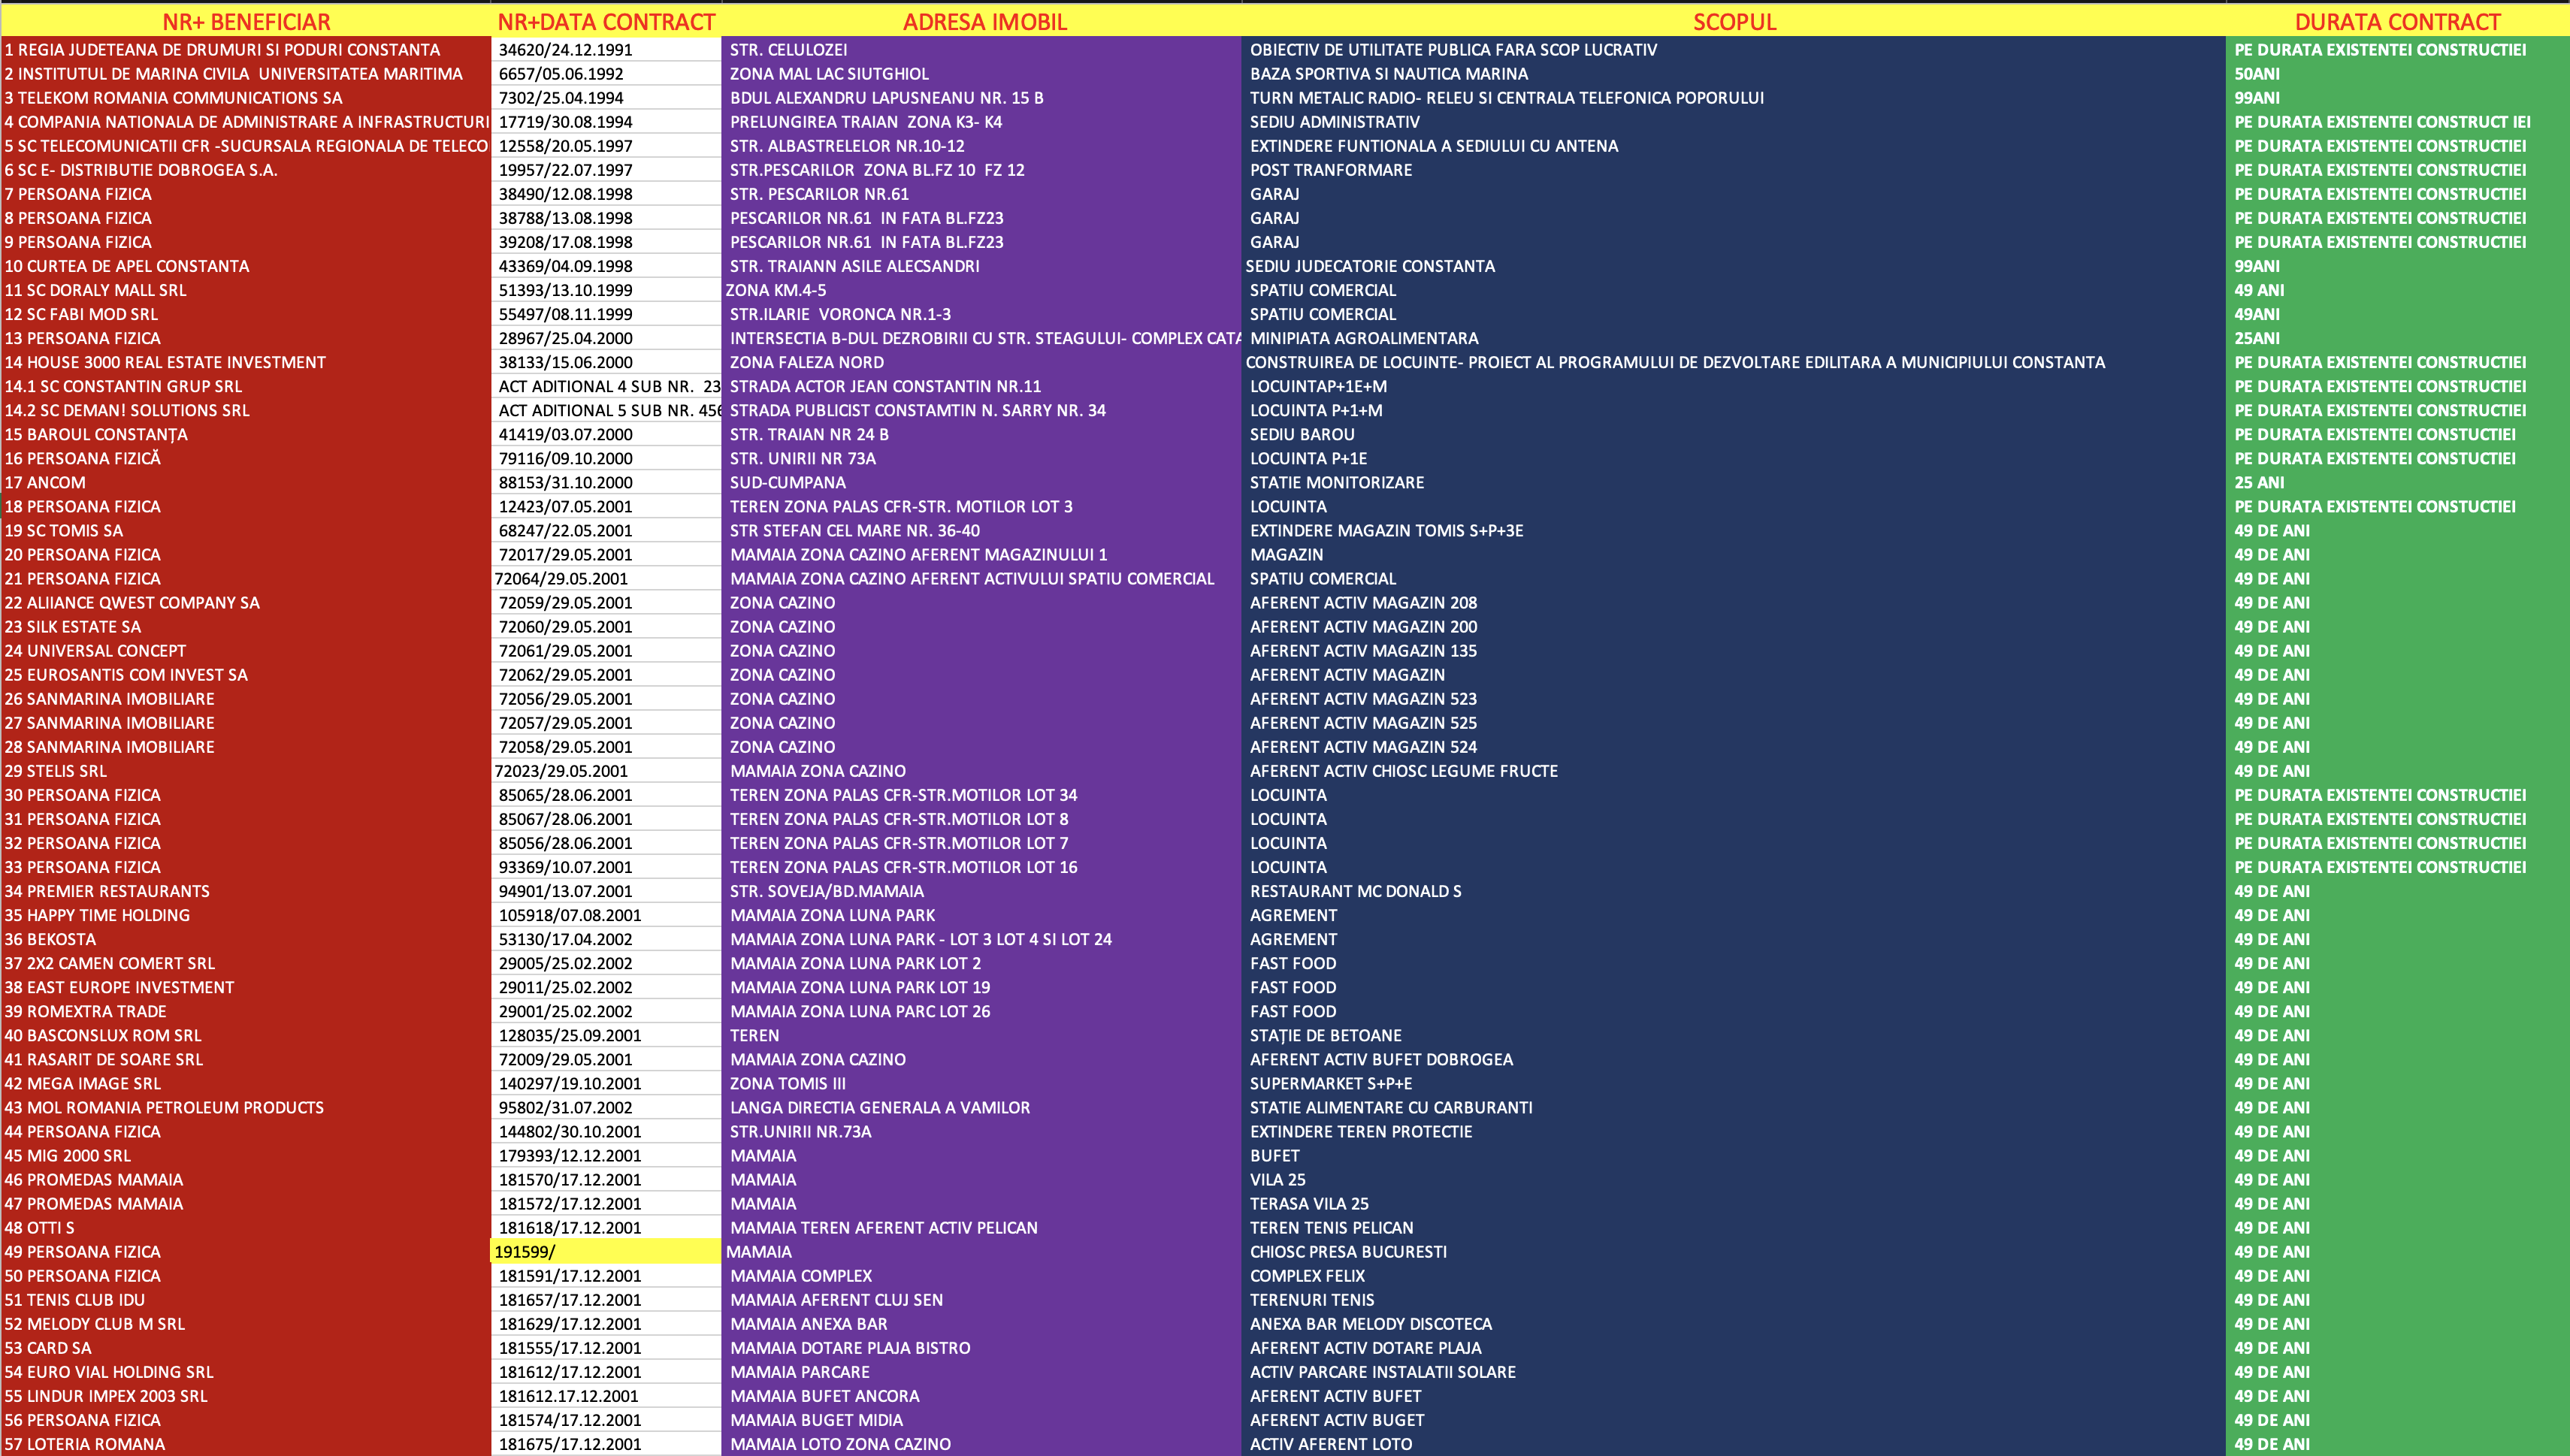Select cell RESTAURANT MC DONALD S
2570x1456 pixels.
tap(1355, 891)
